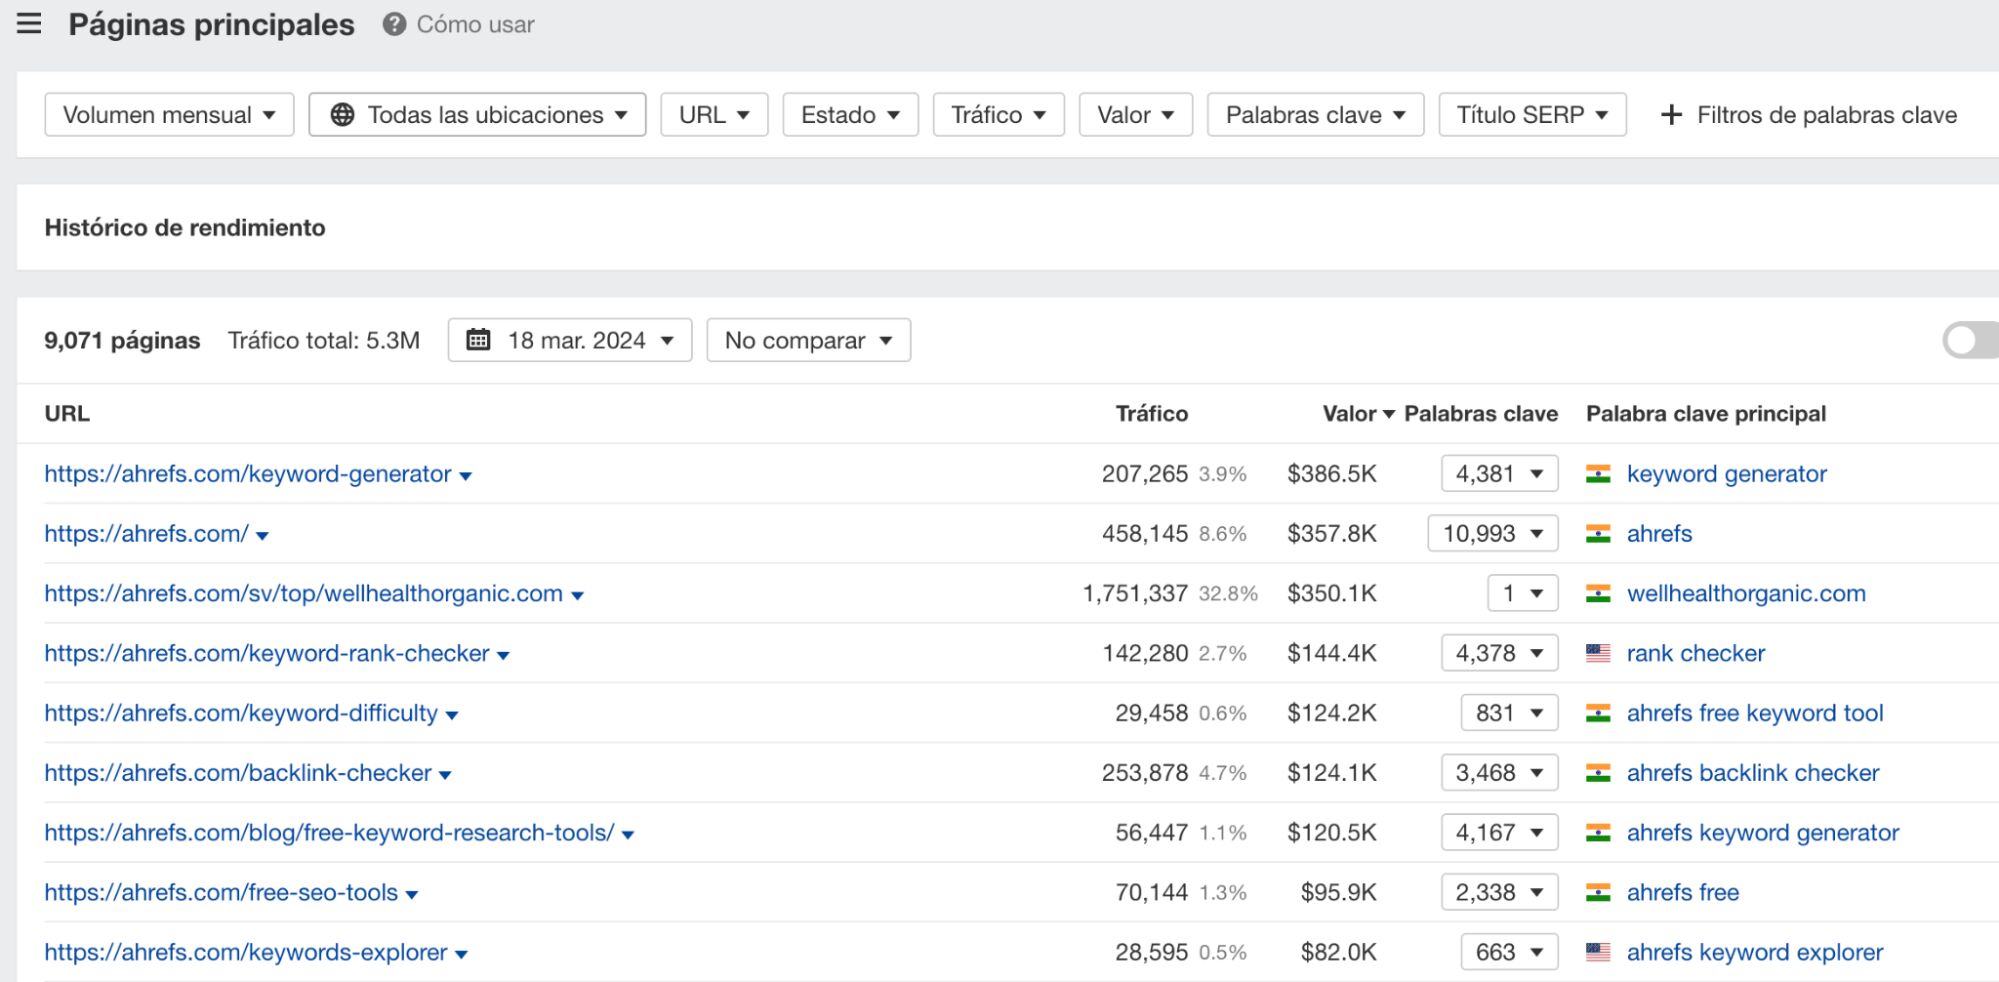
Task: Open the Título SERP filter dropdown
Action: 1531,114
